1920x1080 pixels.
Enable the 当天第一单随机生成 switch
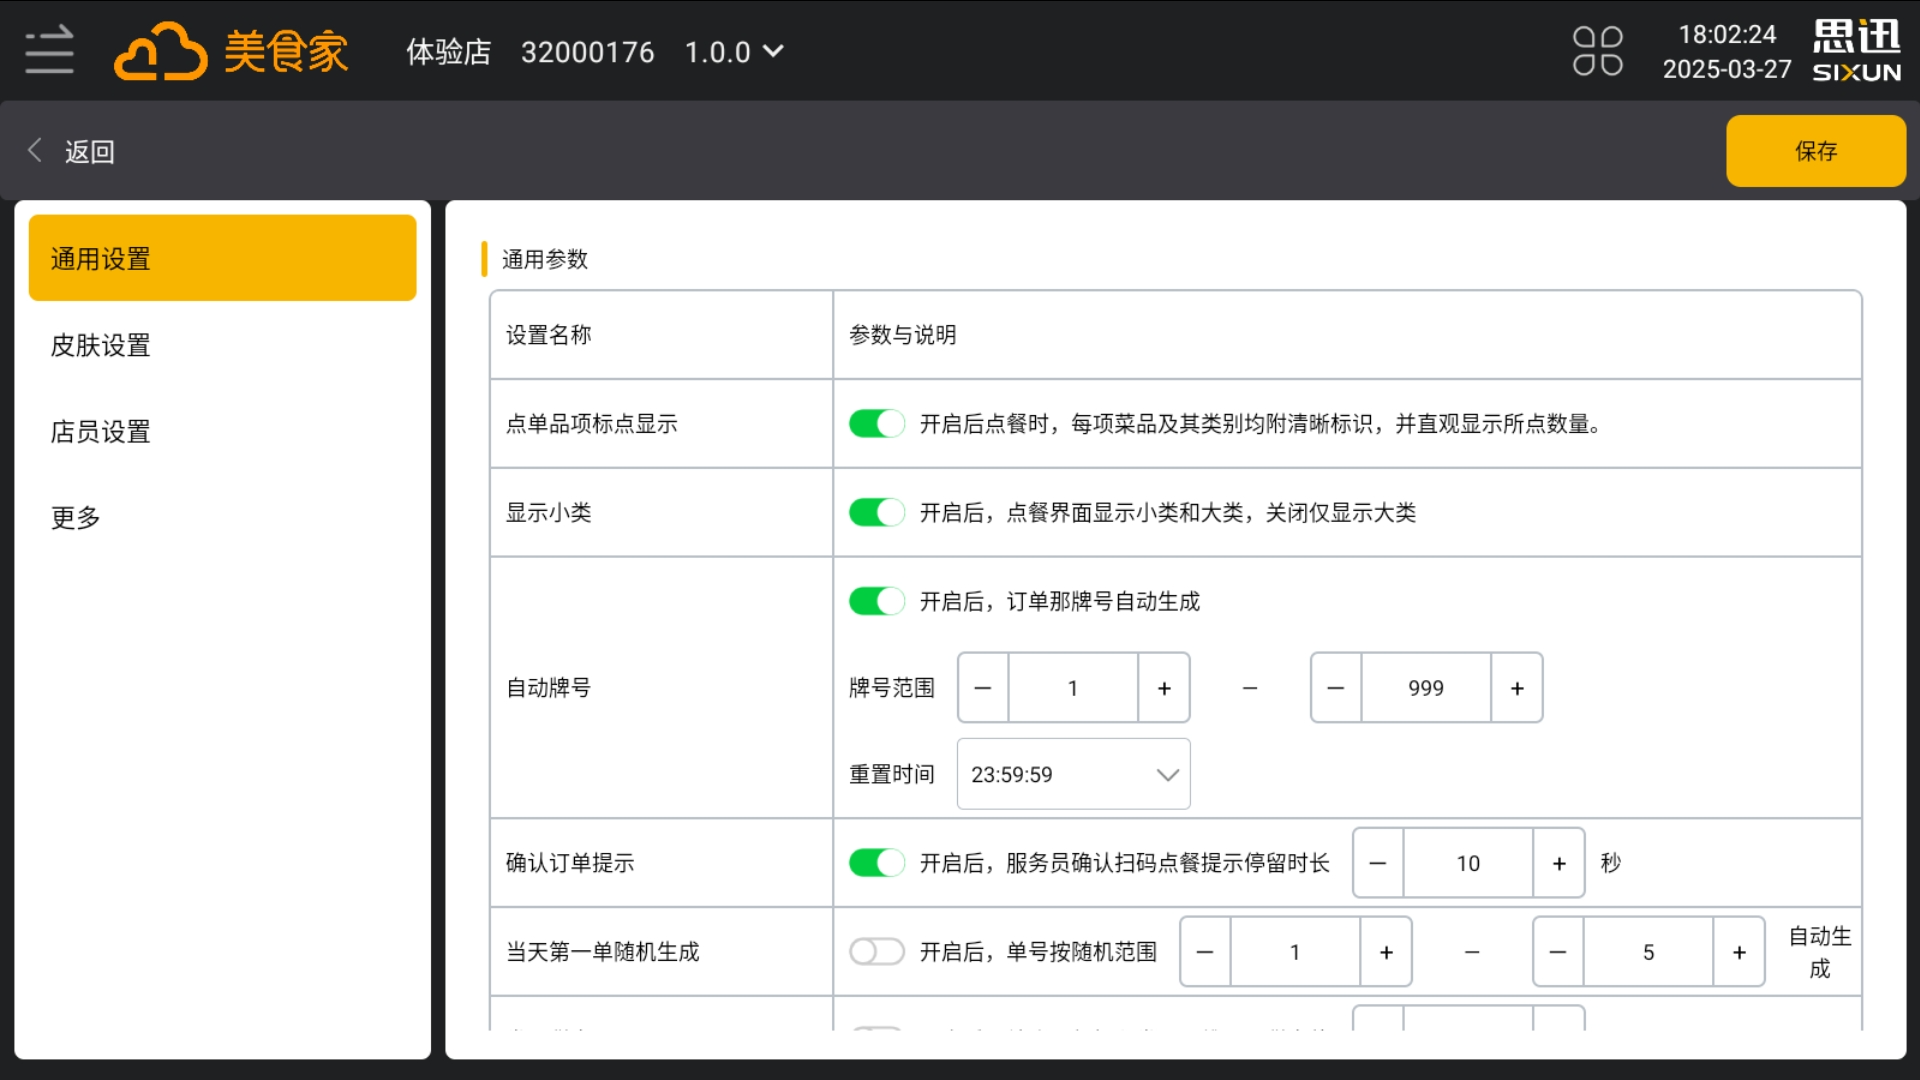(x=877, y=951)
